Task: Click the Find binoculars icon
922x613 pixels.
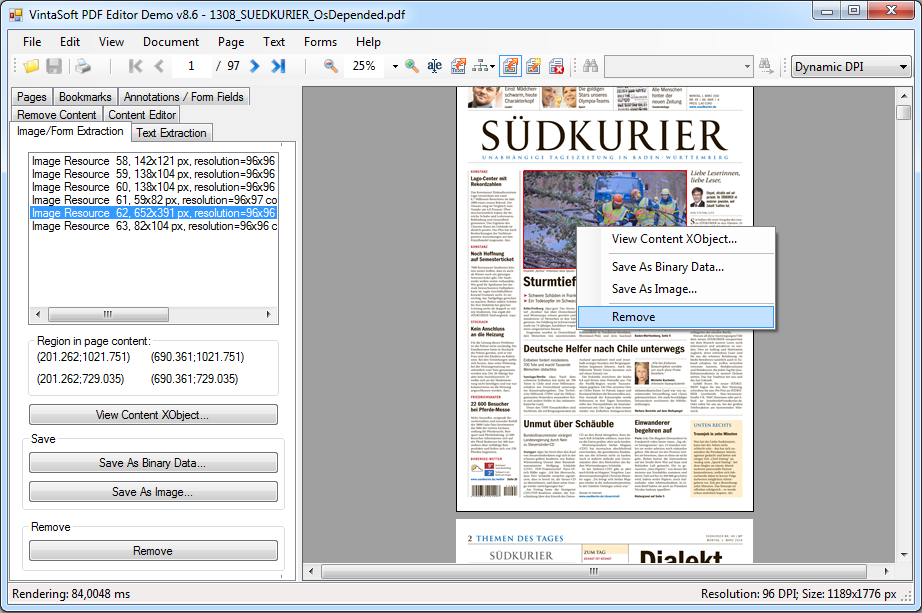Action: coord(590,66)
